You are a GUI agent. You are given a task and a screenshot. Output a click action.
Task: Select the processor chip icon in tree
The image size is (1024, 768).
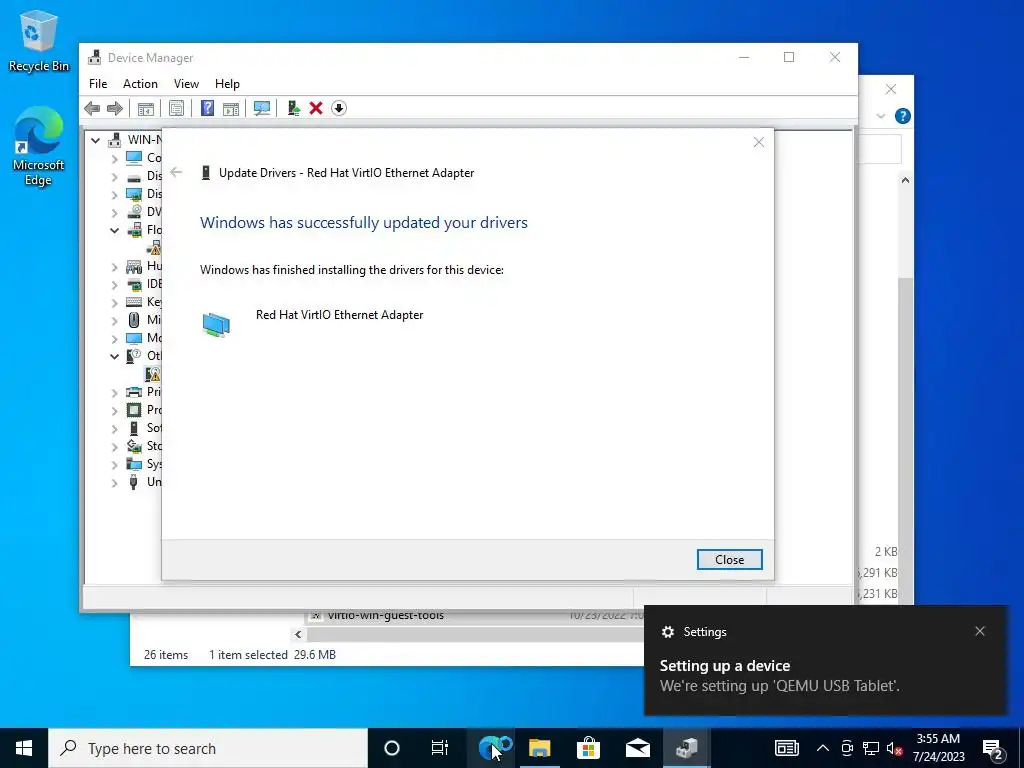pyautogui.click(x=134, y=410)
